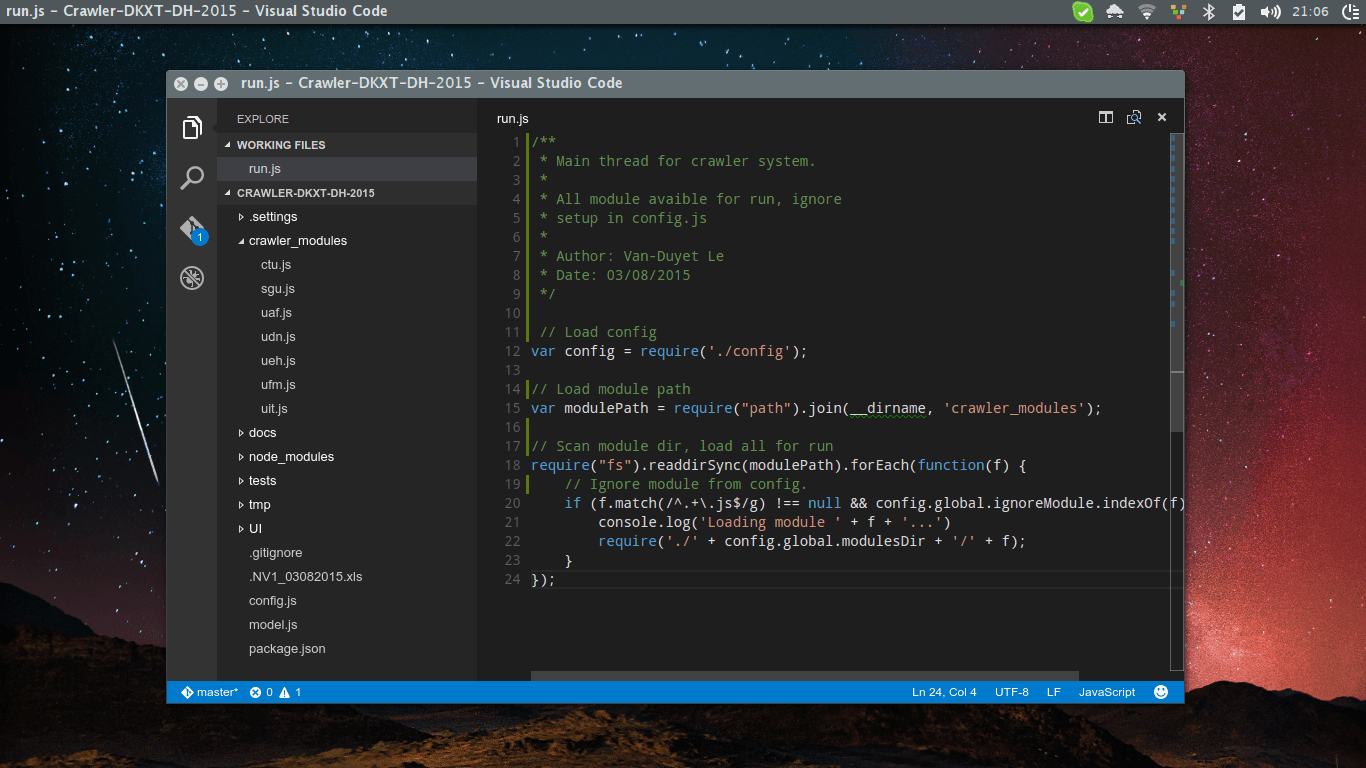Image resolution: width=1366 pixels, height=768 pixels.
Task: Click the master branch indicator in the status bar
Action: tap(209, 691)
